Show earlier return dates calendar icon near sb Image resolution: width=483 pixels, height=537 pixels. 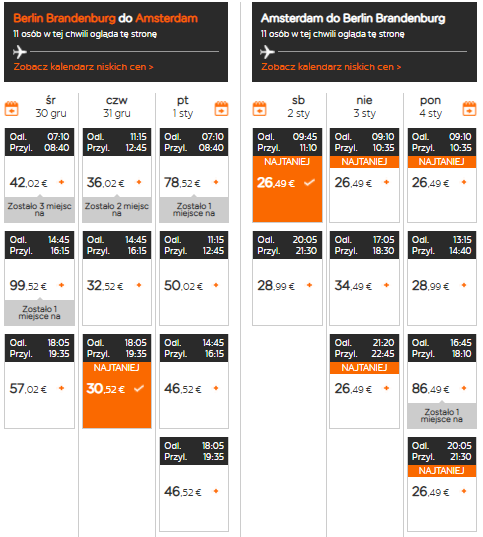pyautogui.click(x=259, y=109)
